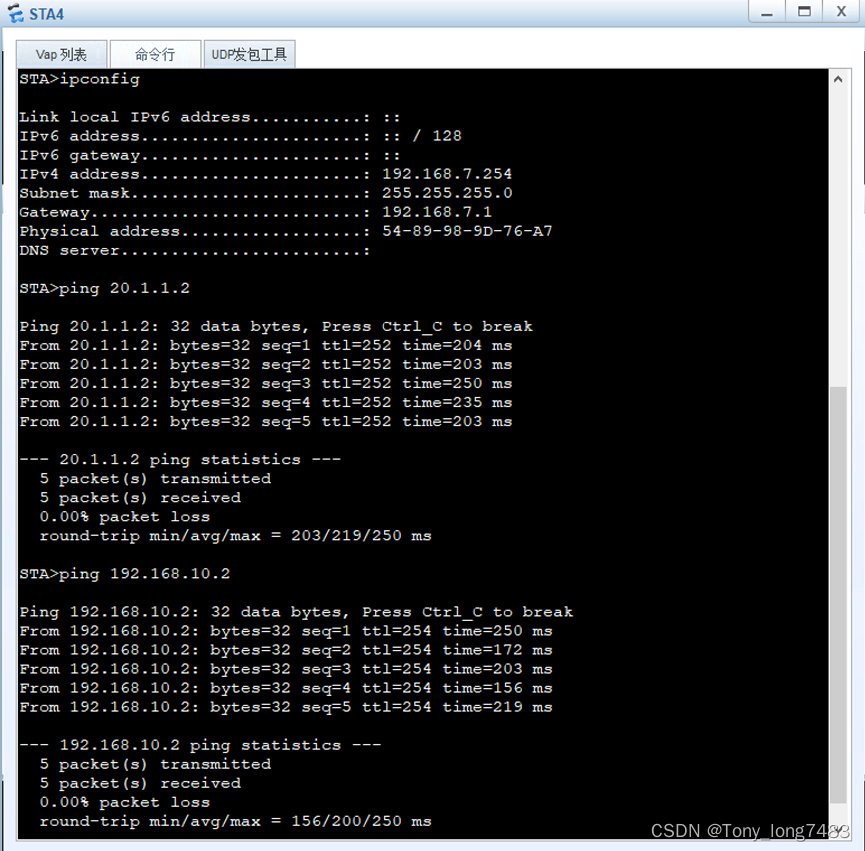Click round-trip 156/200/250 ms line
Viewport: 865px width, 851px height.
click(x=236, y=822)
